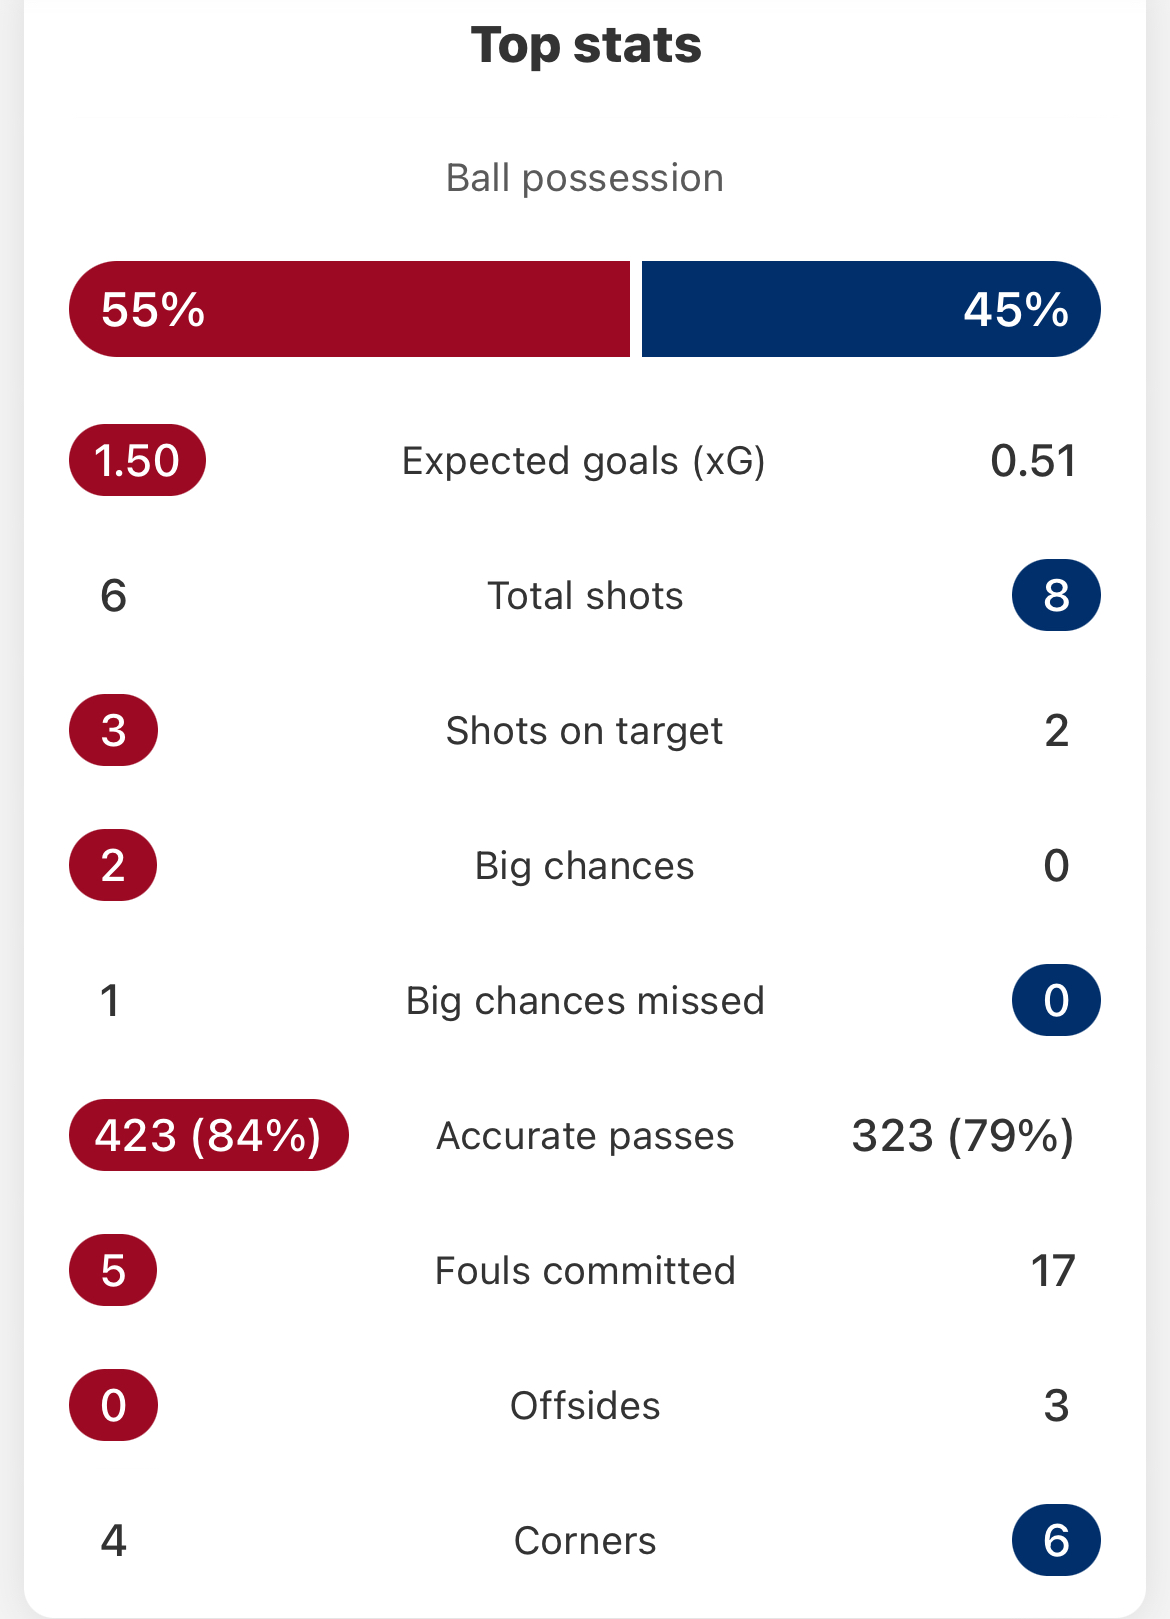Select the red 0 offsides badge
Viewport: 1170px width, 1619px height.
click(113, 1405)
